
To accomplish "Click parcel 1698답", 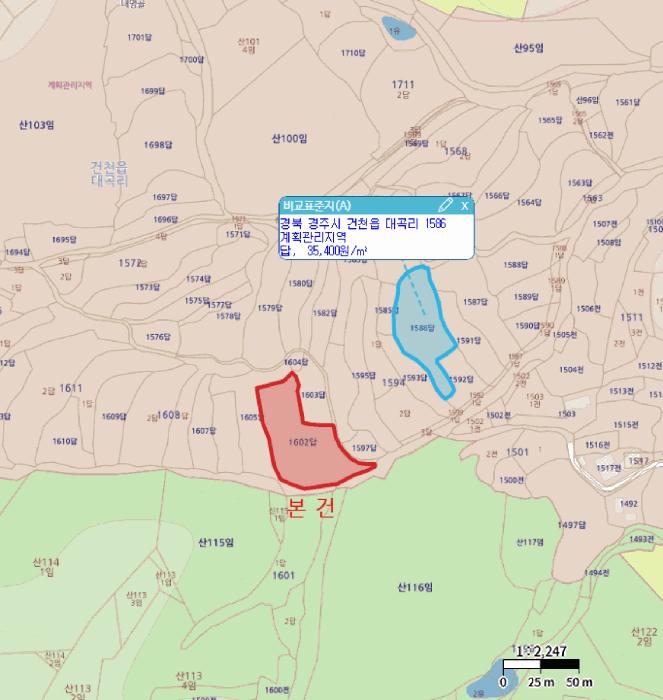I will click(x=158, y=145).
